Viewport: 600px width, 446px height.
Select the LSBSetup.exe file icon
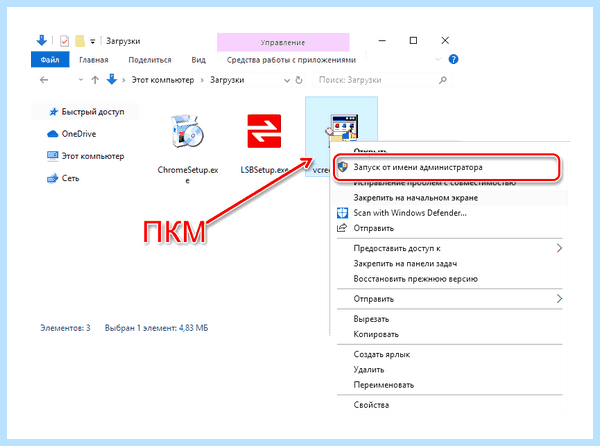click(264, 131)
